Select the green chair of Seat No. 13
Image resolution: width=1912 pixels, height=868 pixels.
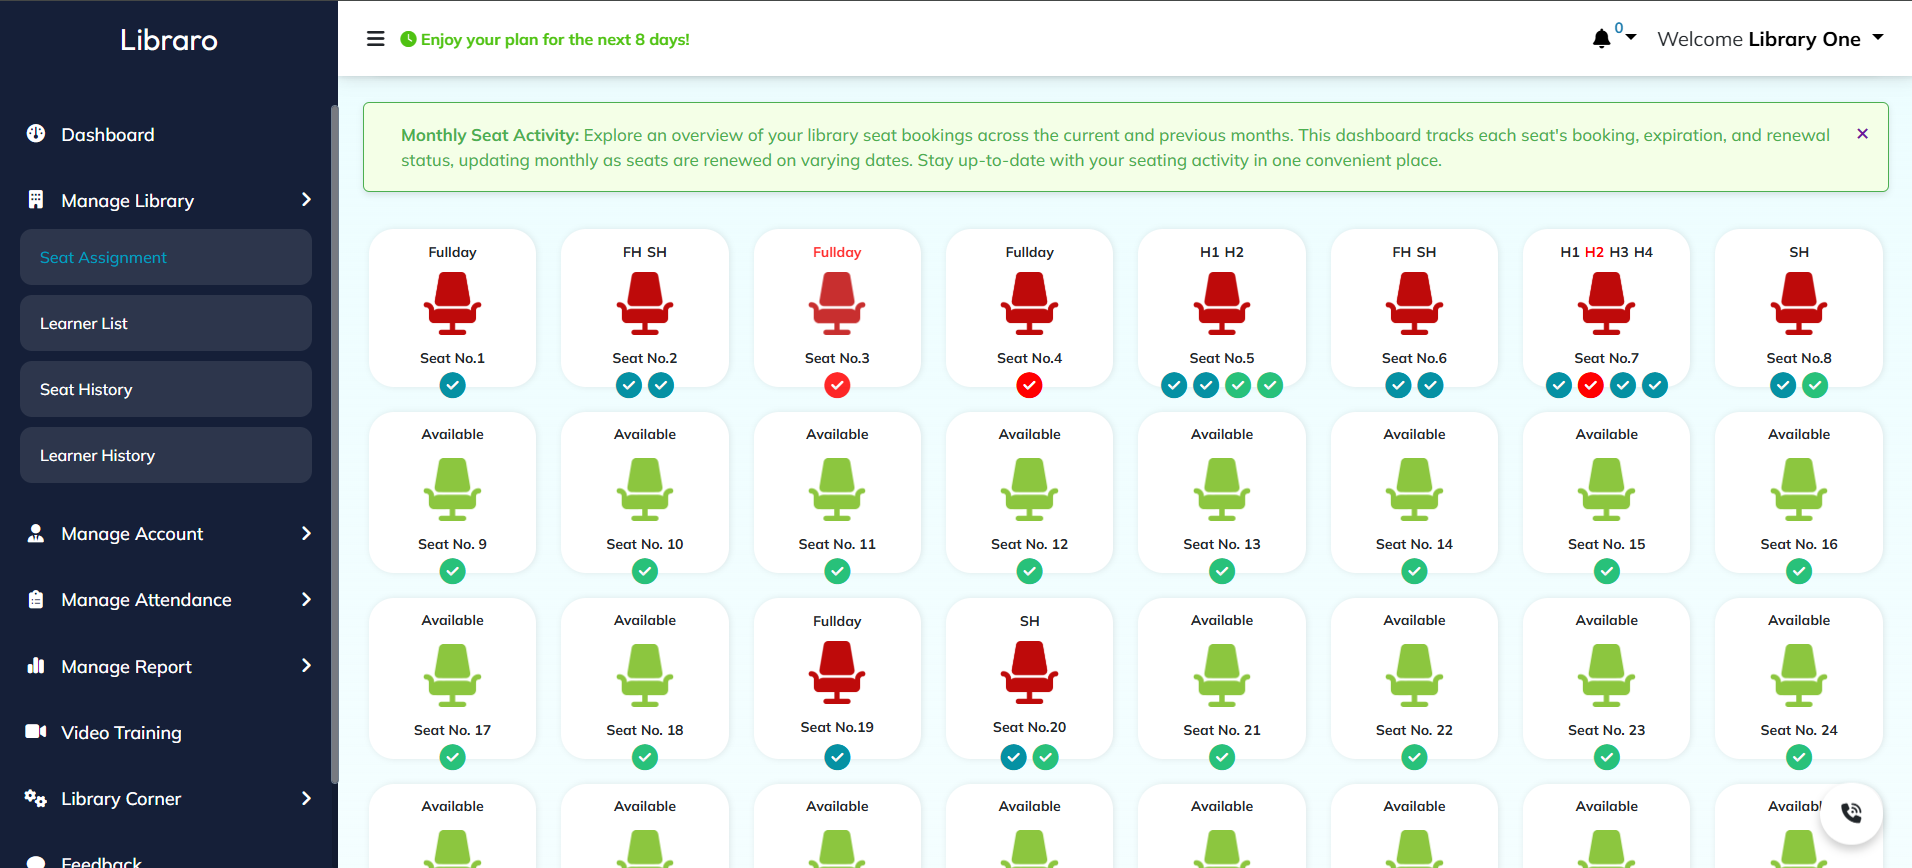pos(1222,490)
